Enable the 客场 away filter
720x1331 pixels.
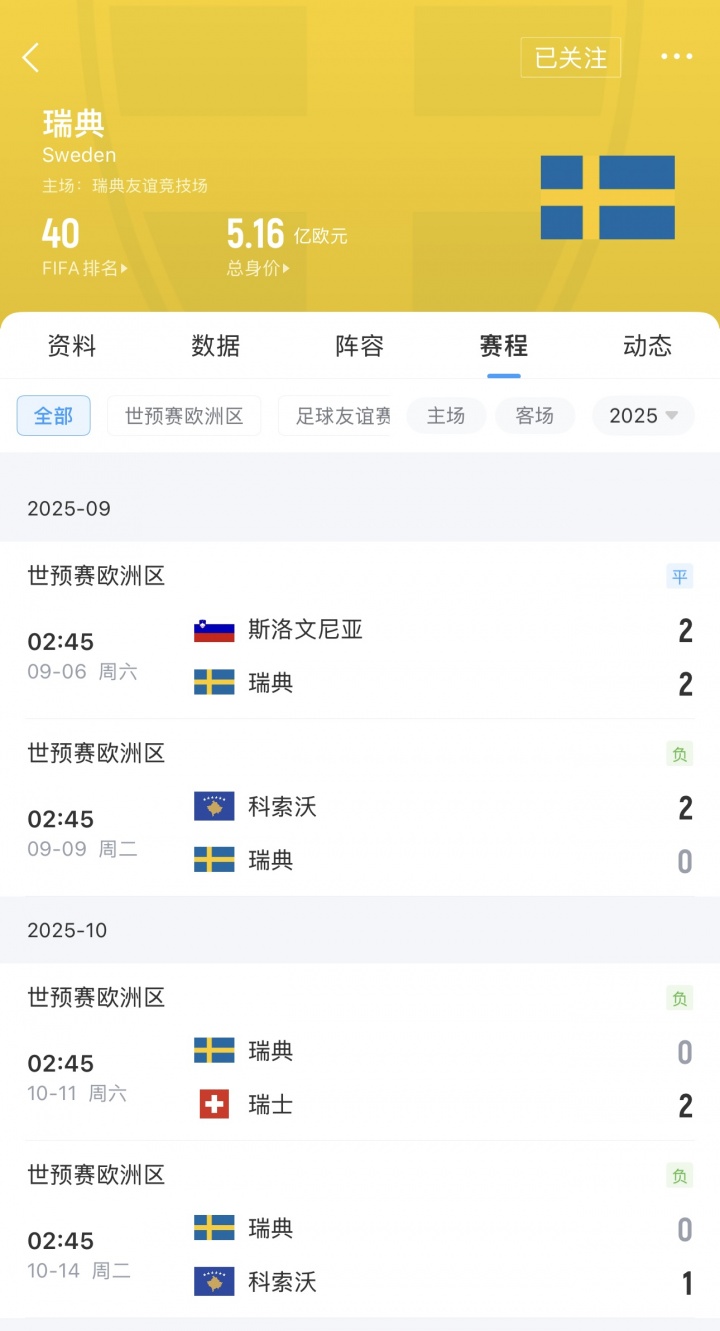(535, 416)
